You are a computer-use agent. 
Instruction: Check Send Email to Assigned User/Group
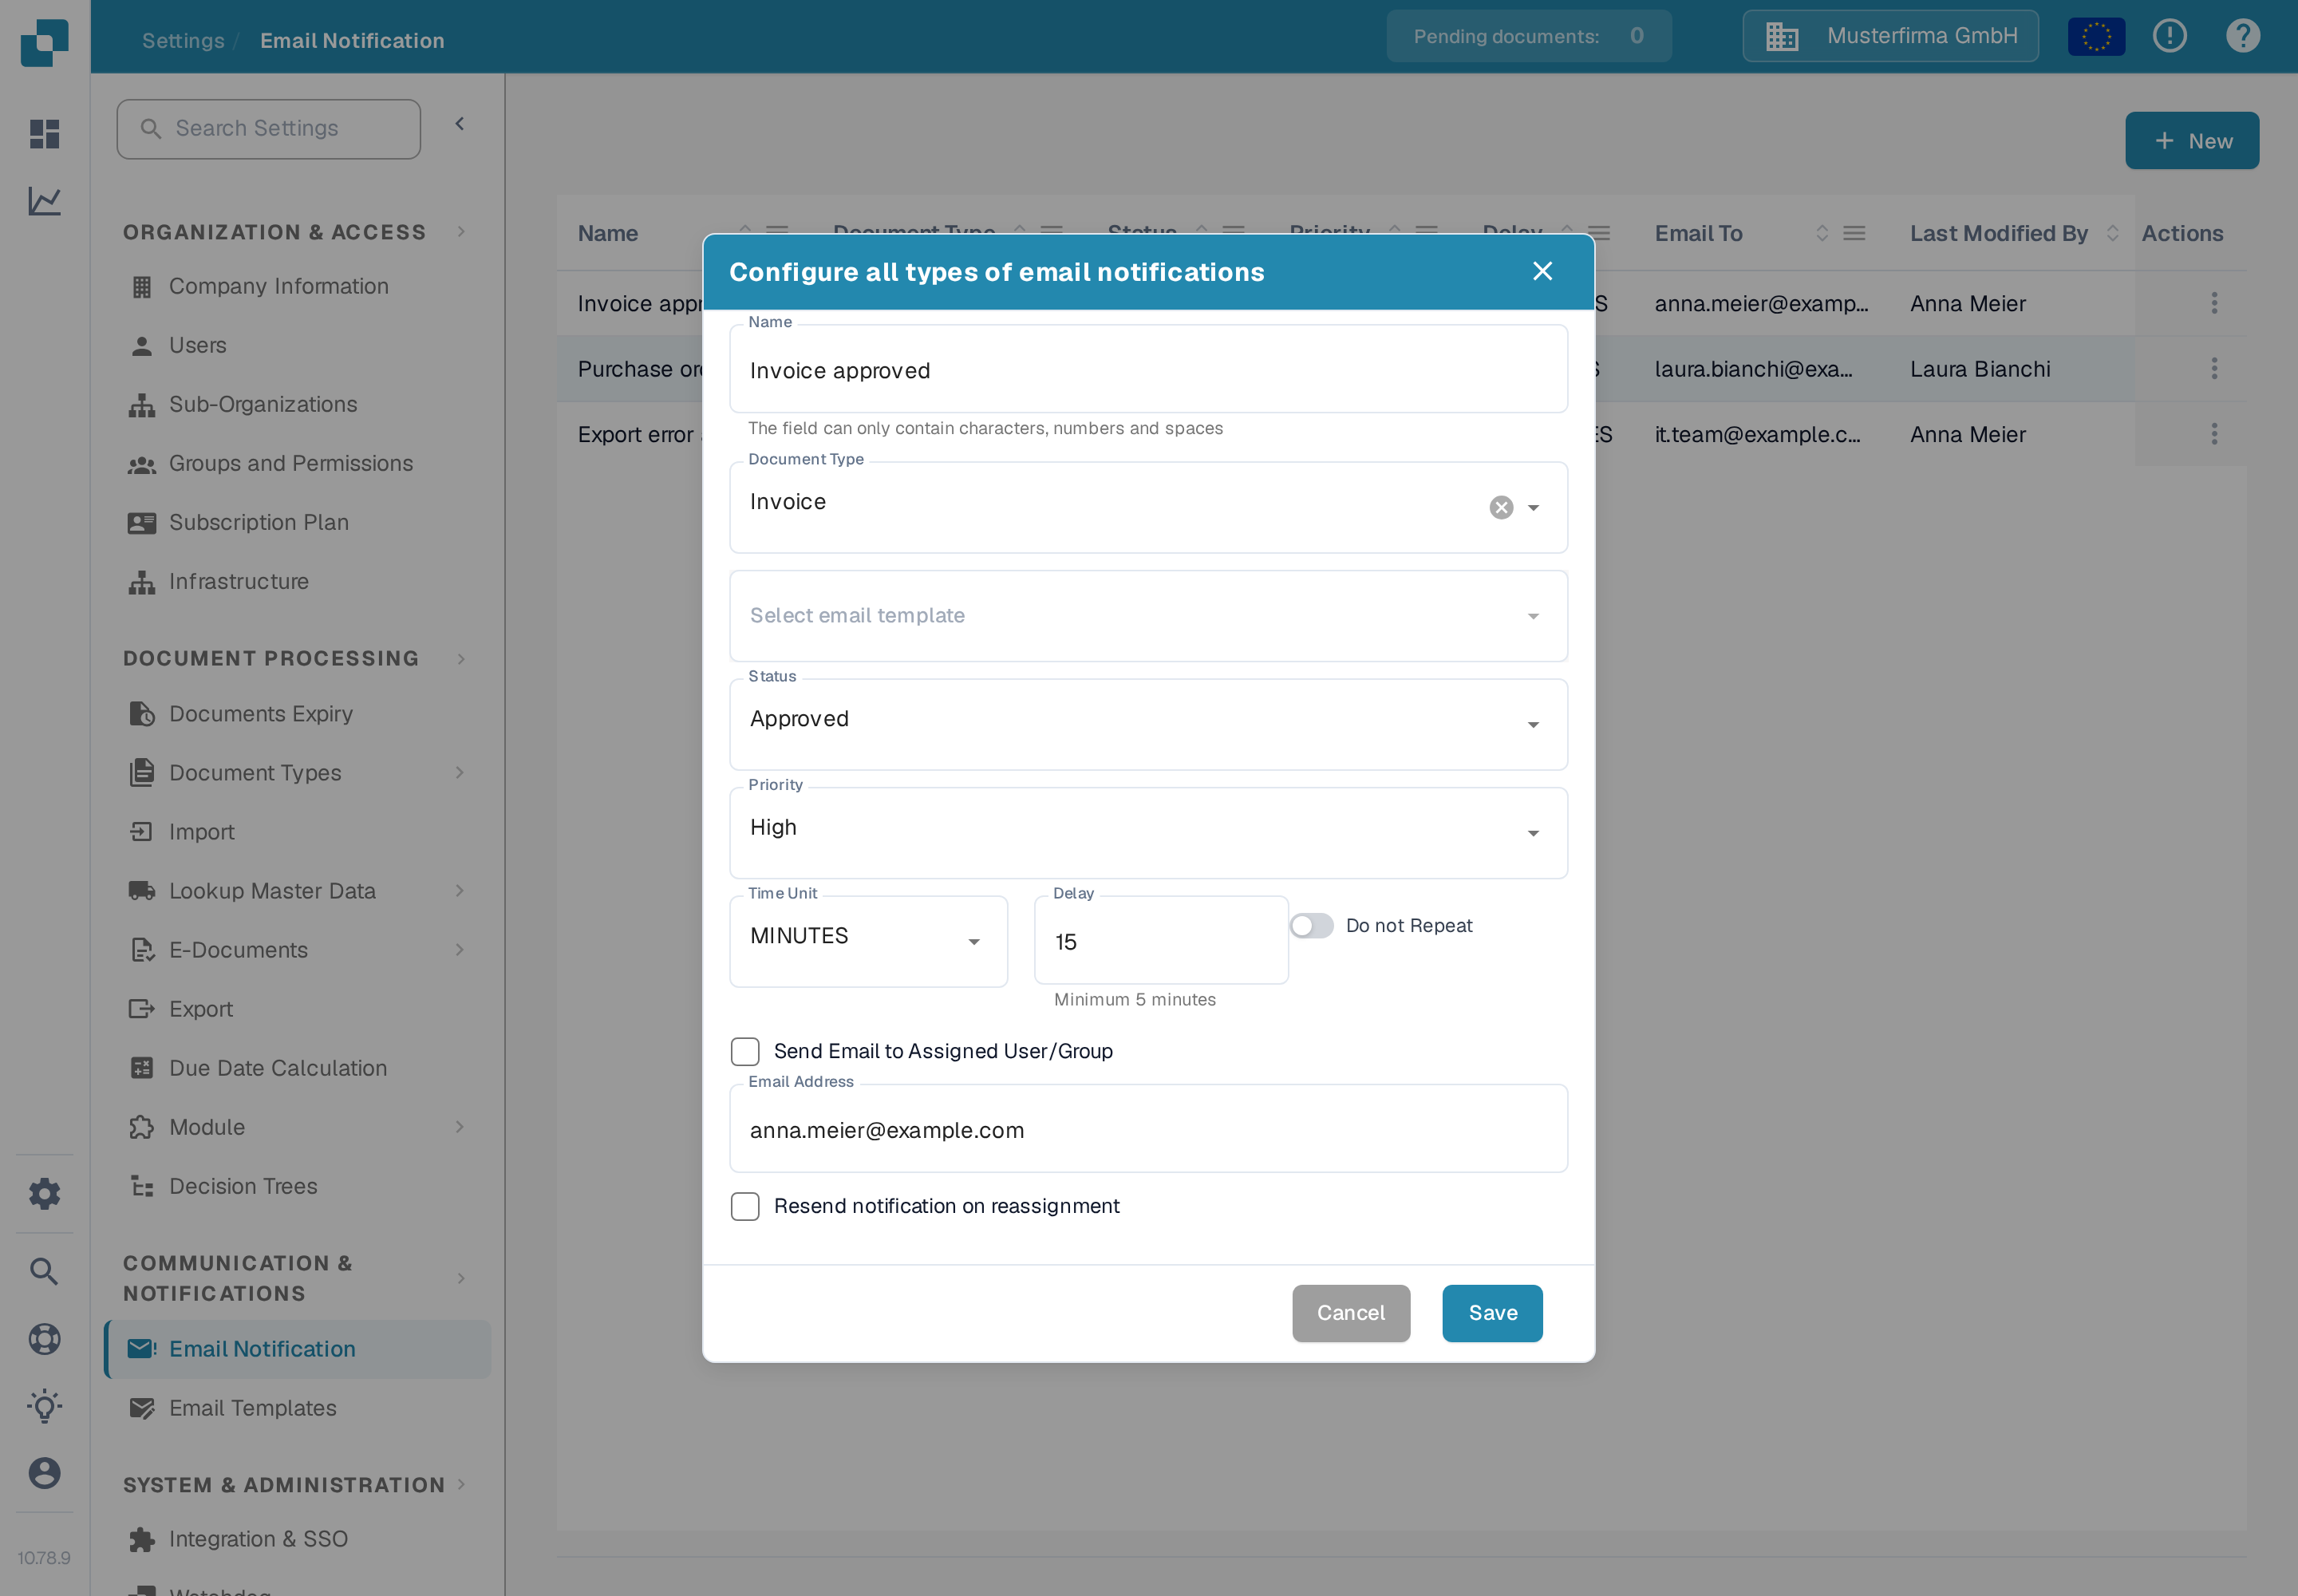pyautogui.click(x=745, y=1051)
